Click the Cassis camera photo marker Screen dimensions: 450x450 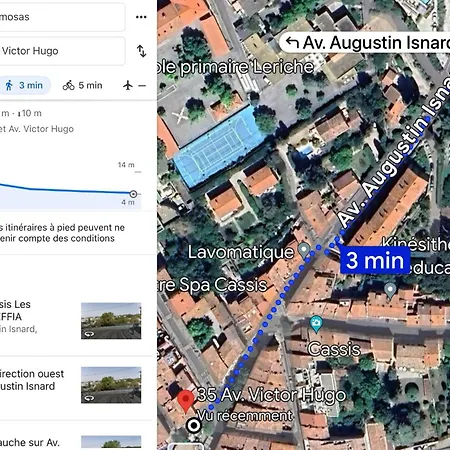coord(316,324)
